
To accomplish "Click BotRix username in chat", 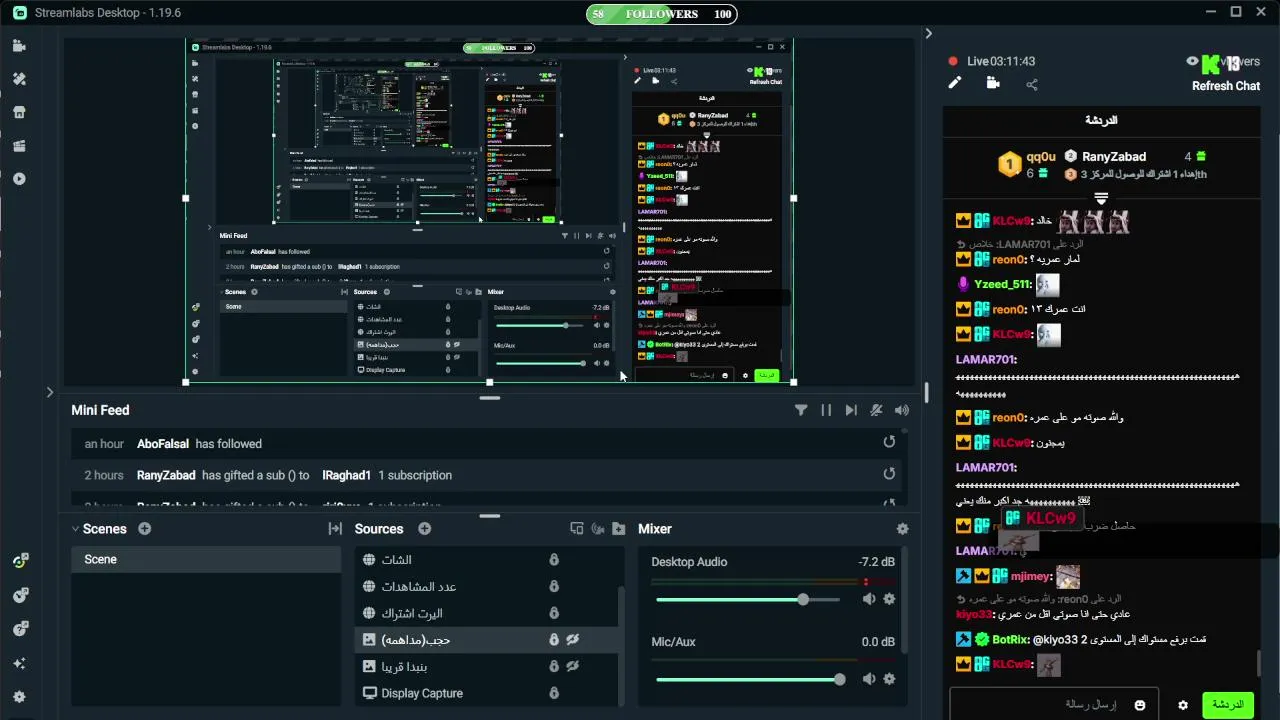I will pos(1010,639).
